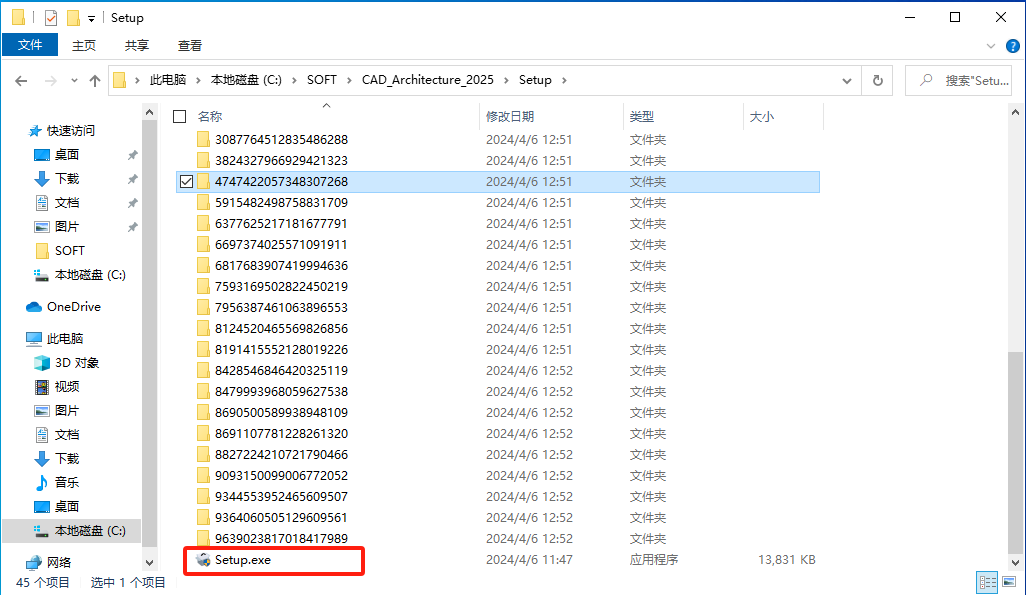The image size is (1026, 595).
Task: Select folder 8428546846420325119
Action: point(281,370)
